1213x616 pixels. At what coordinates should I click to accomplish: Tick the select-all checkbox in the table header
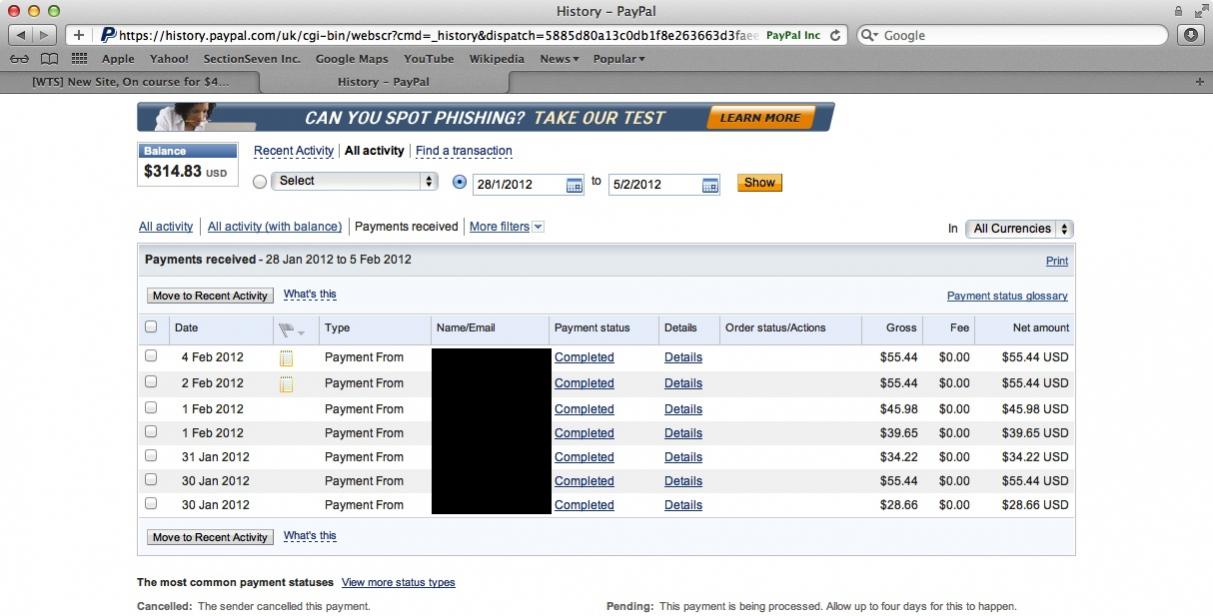point(151,327)
